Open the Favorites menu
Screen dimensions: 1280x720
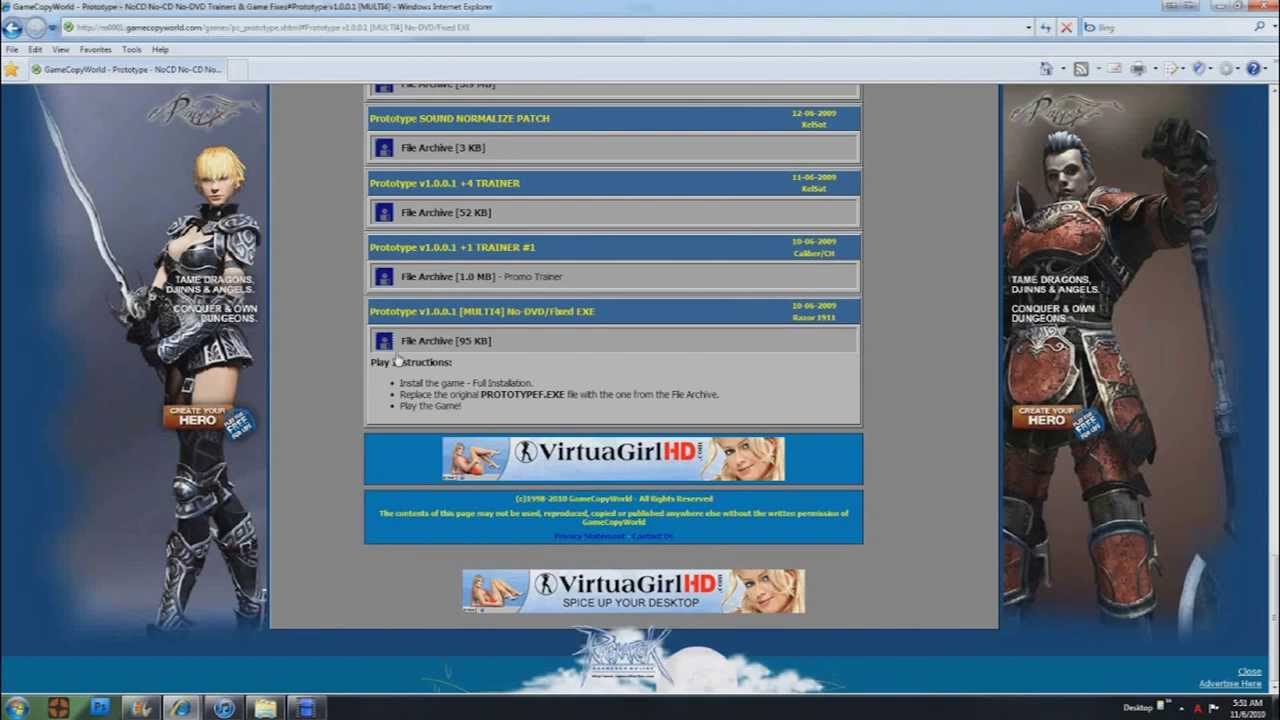click(96, 49)
